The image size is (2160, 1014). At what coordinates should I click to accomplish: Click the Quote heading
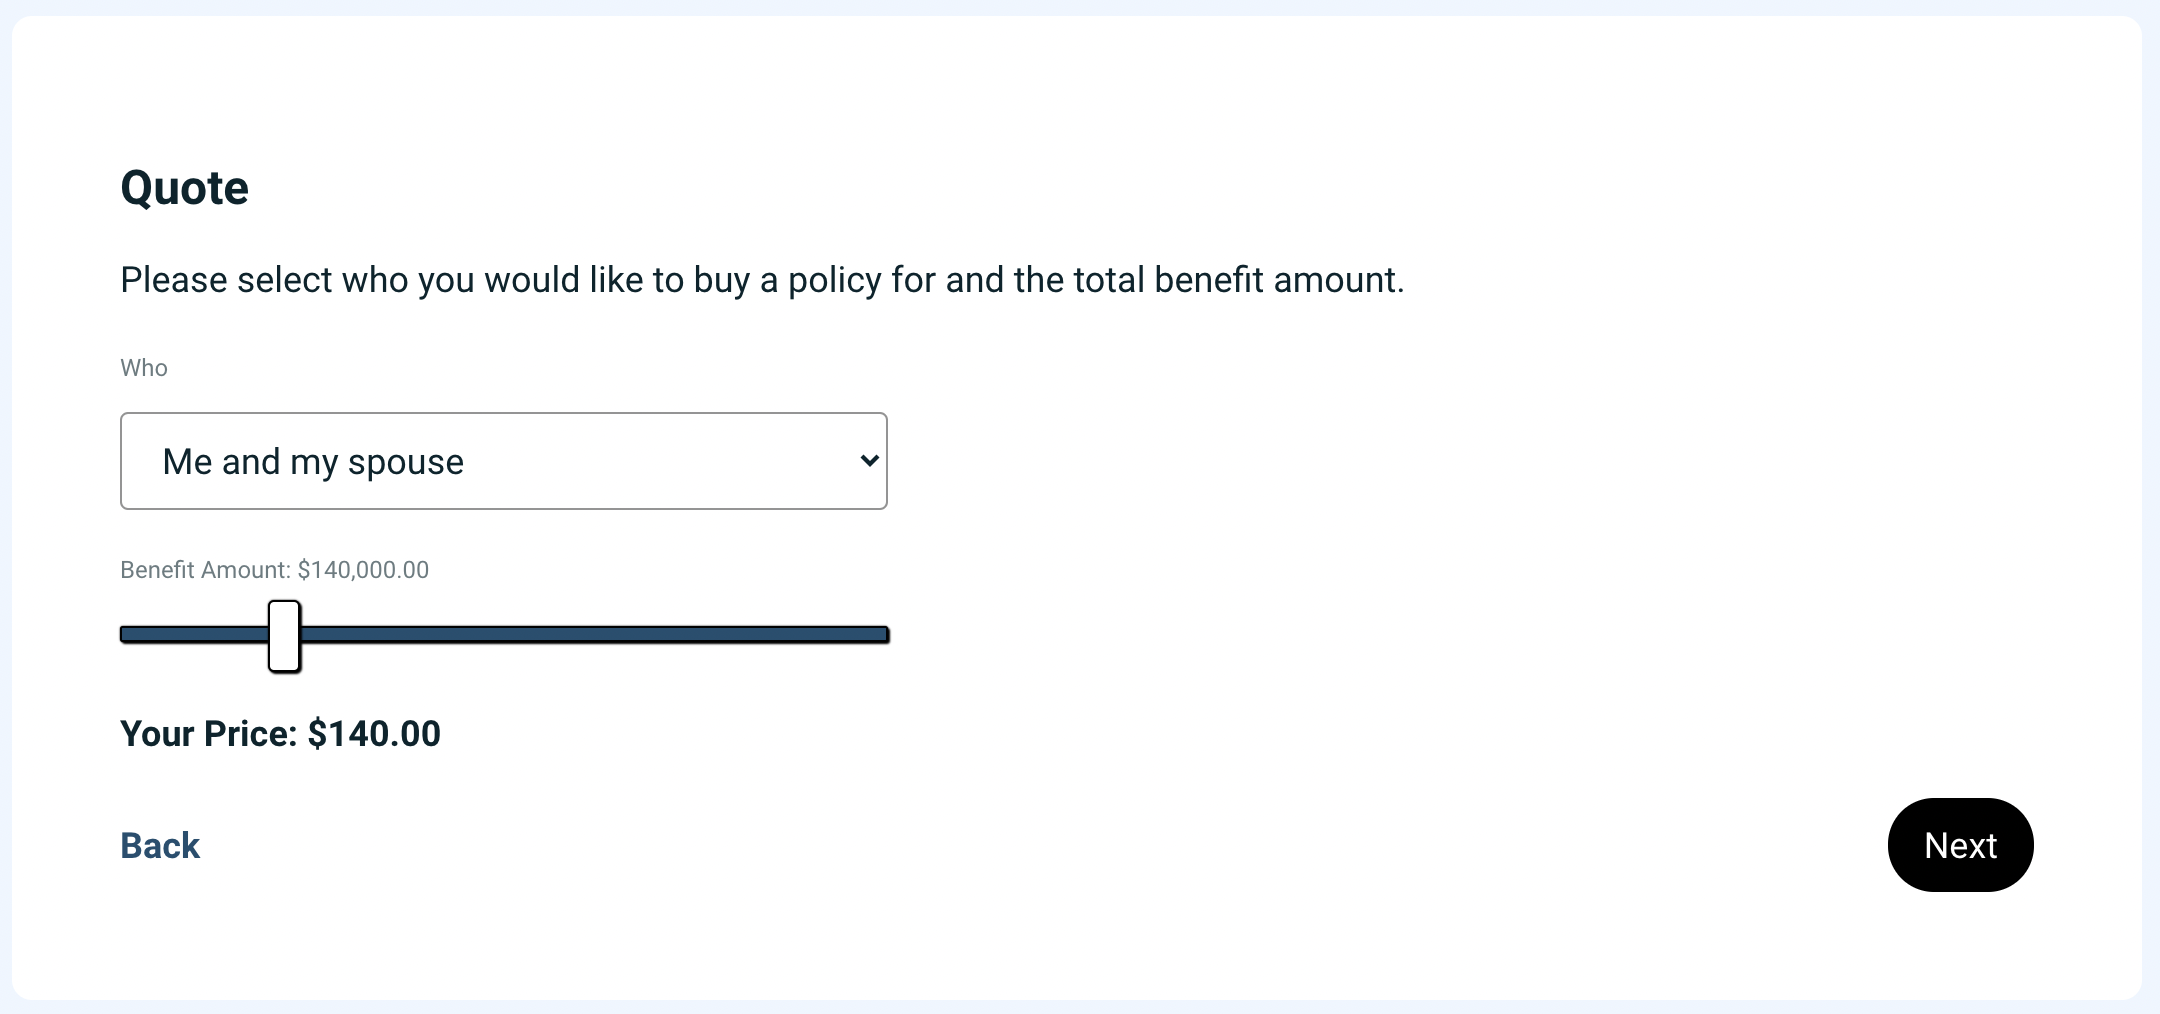[184, 188]
